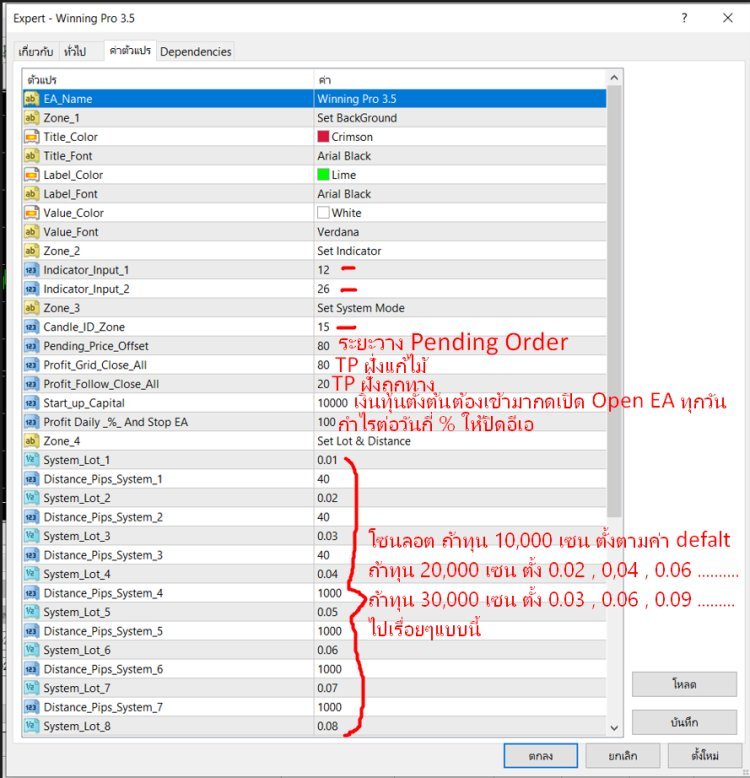
Task: Click the icon beside Indicator_Input_1
Action: pyautogui.click(x=31, y=270)
